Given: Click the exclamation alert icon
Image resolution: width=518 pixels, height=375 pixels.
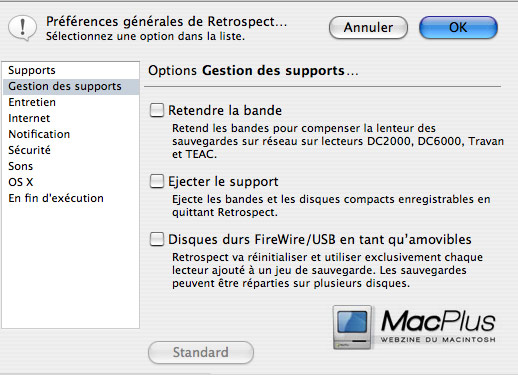Looking at the screenshot, I should coord(22,28).
